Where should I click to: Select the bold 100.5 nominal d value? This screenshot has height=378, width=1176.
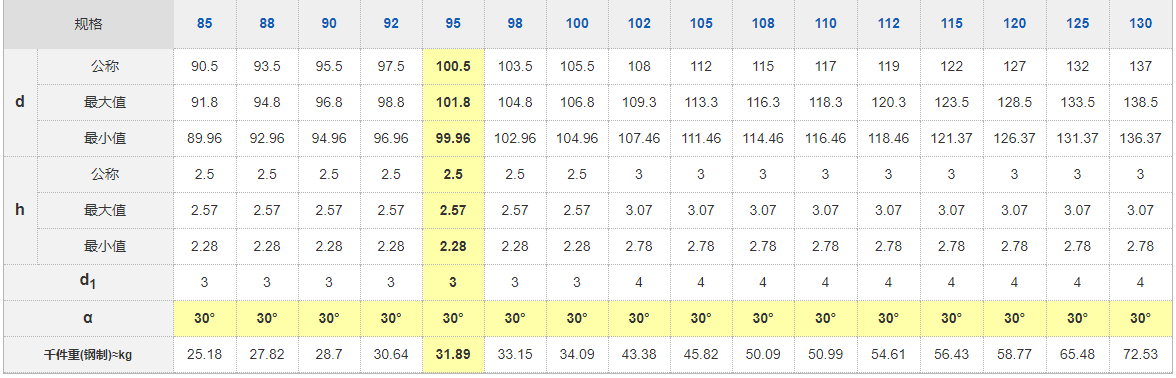coord(453,66)
